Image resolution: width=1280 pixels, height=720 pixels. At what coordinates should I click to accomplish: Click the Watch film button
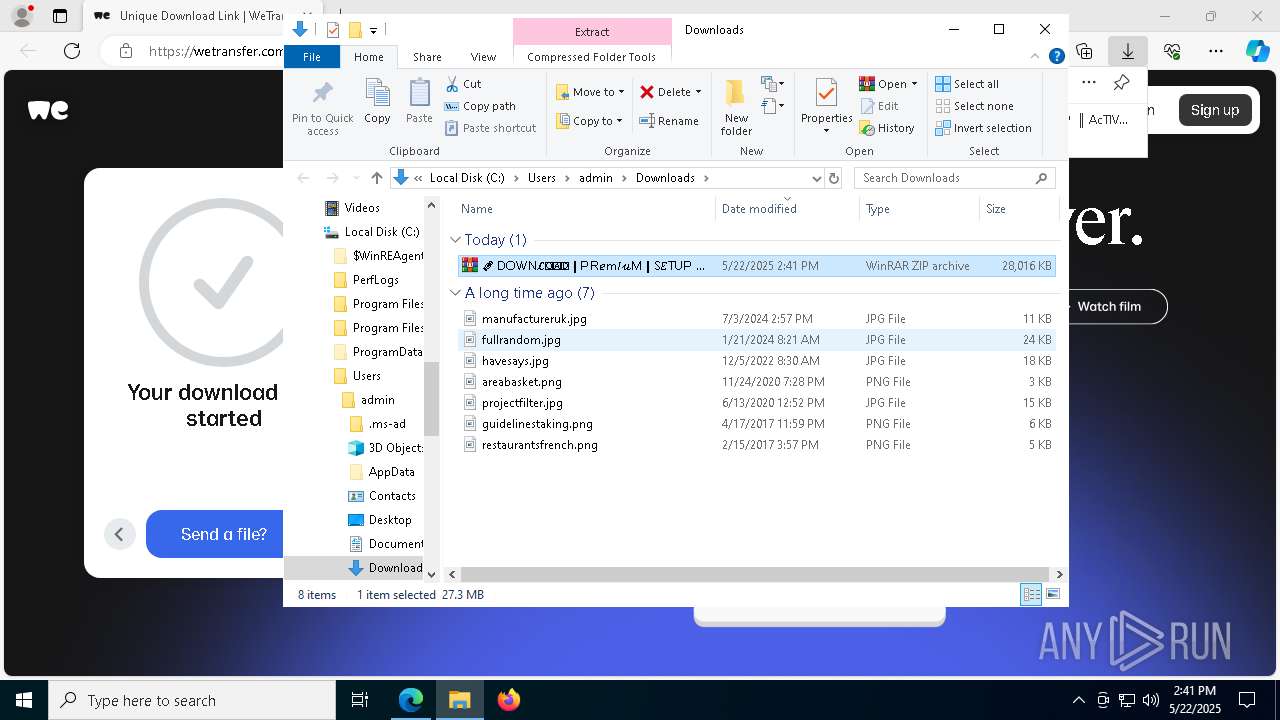click(x=1108, y=306)
